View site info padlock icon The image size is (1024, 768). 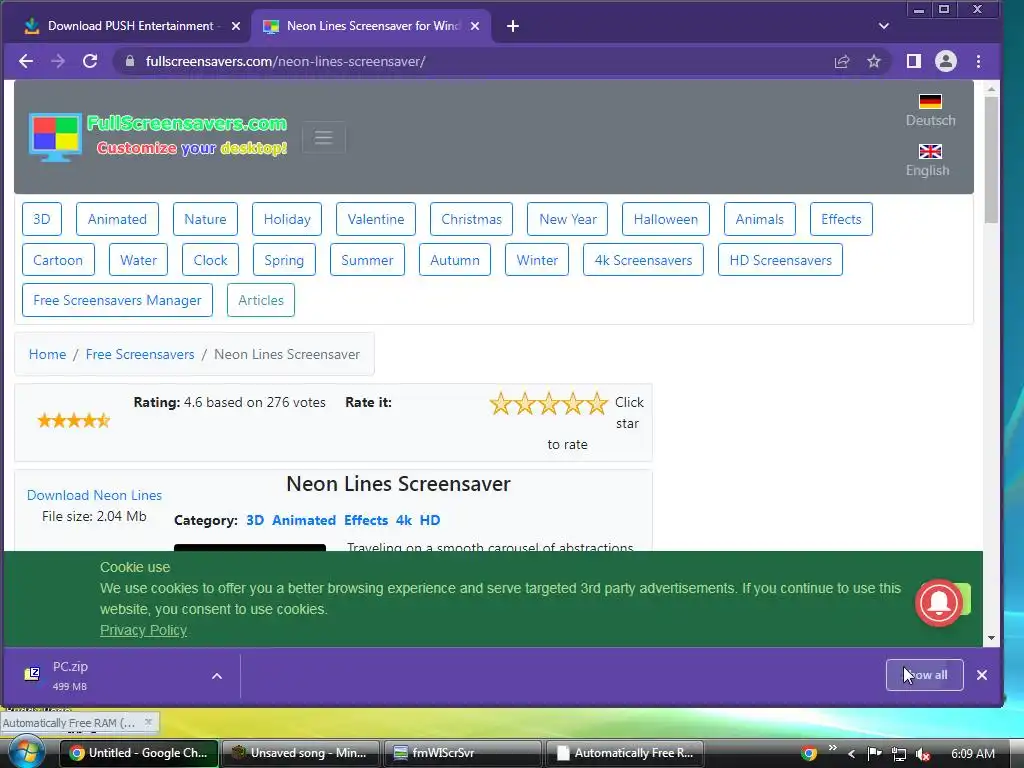pos(130,61)
